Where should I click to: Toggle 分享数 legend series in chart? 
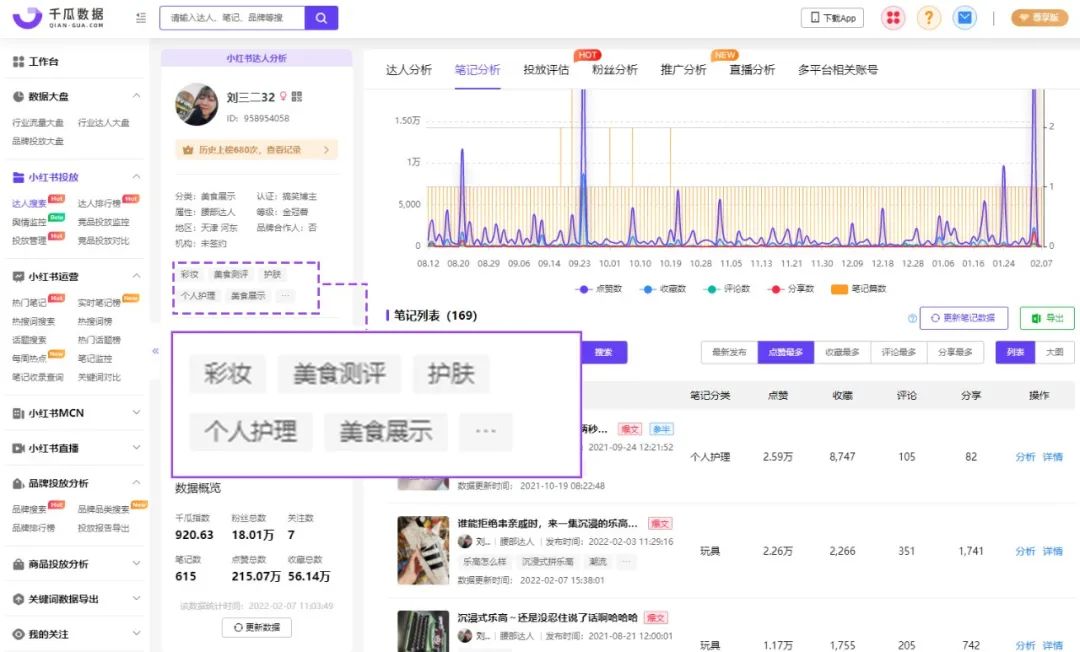click(x=791, y=289)
